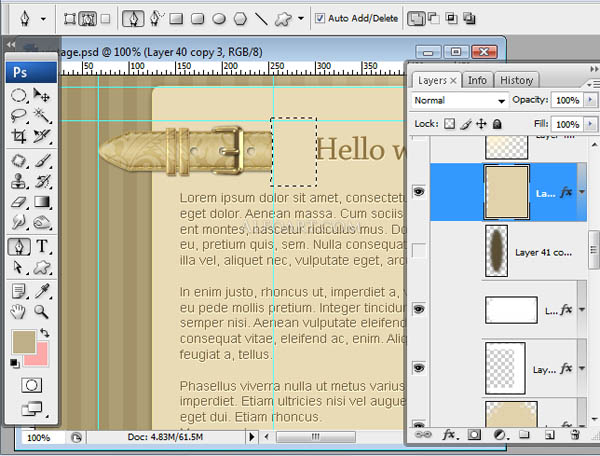Select the Magic Wand tool

pos(41,116)
